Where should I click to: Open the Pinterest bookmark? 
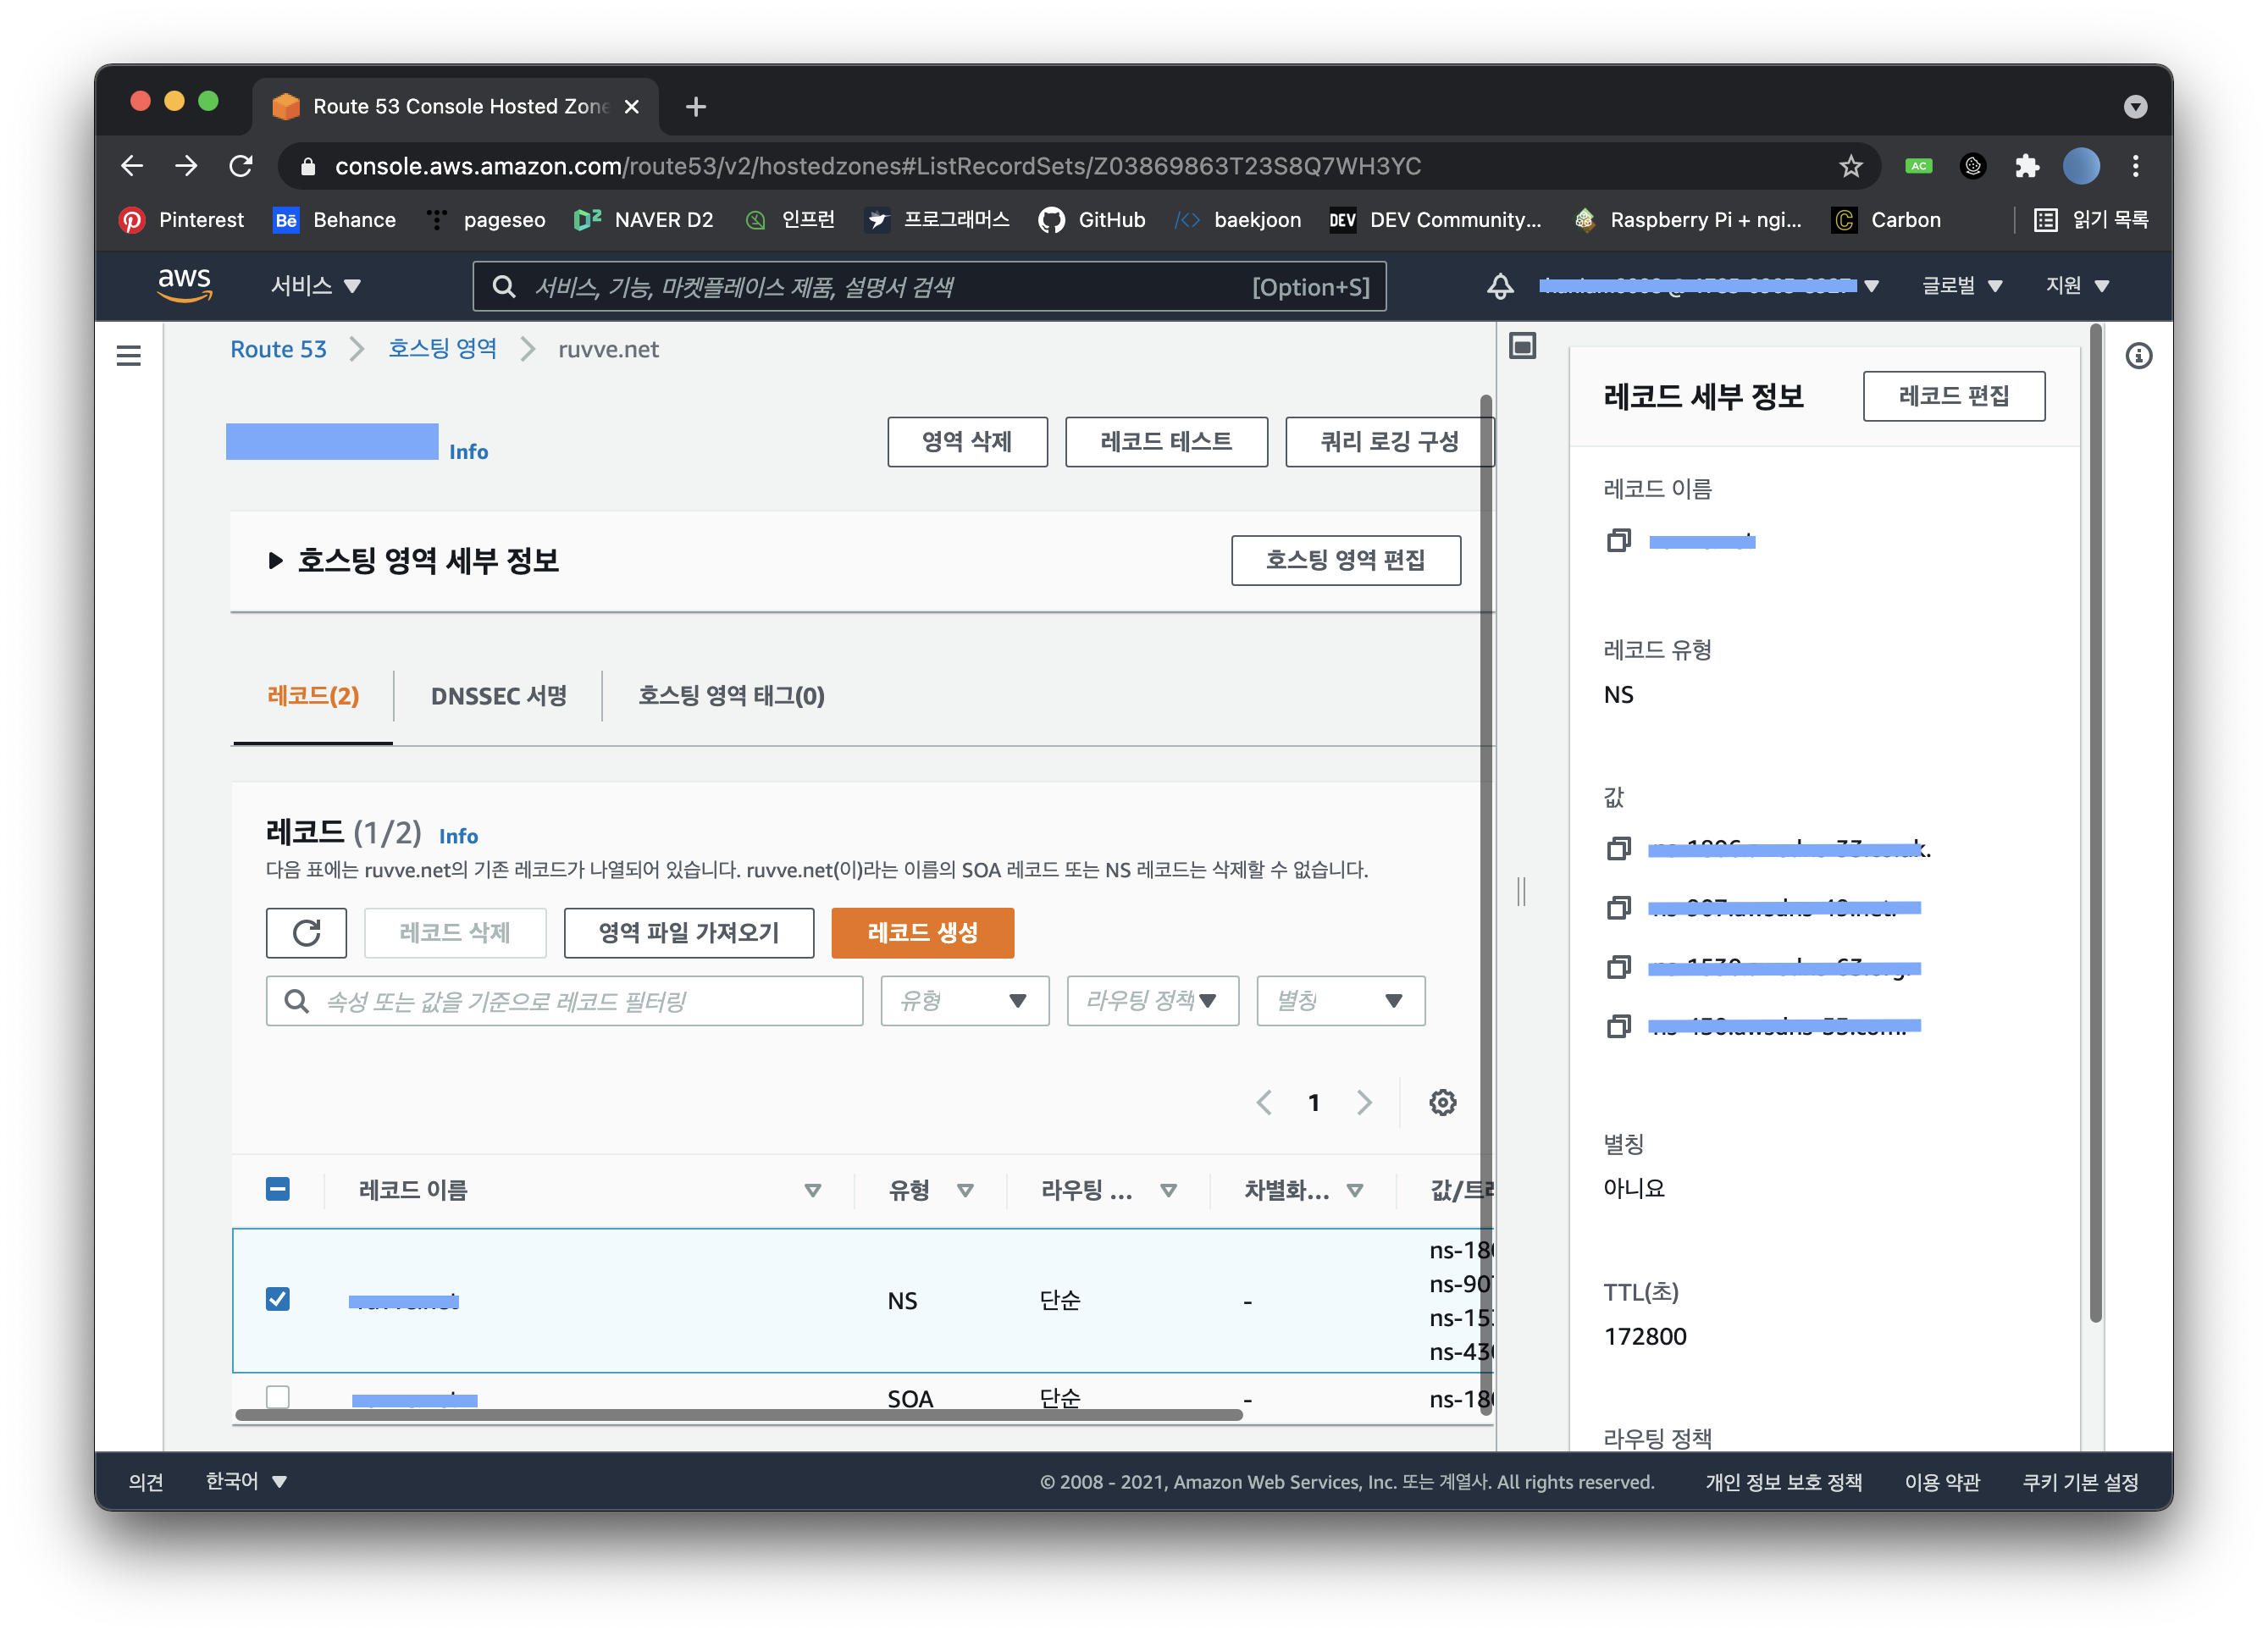coord(181,220)
